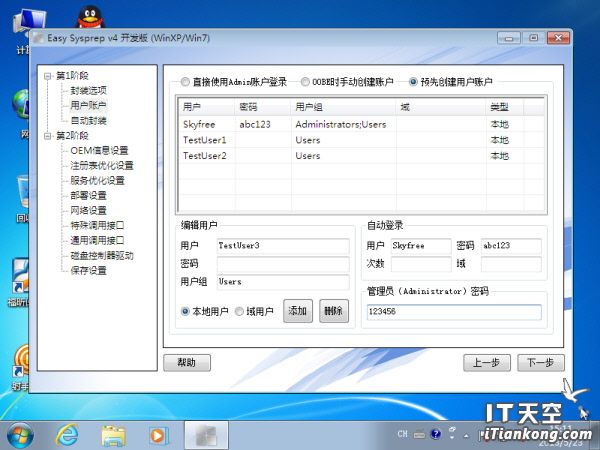Click the 用户组 field containing Users
Viewport: 600px width, 450px height.
(x=283, y=282)
